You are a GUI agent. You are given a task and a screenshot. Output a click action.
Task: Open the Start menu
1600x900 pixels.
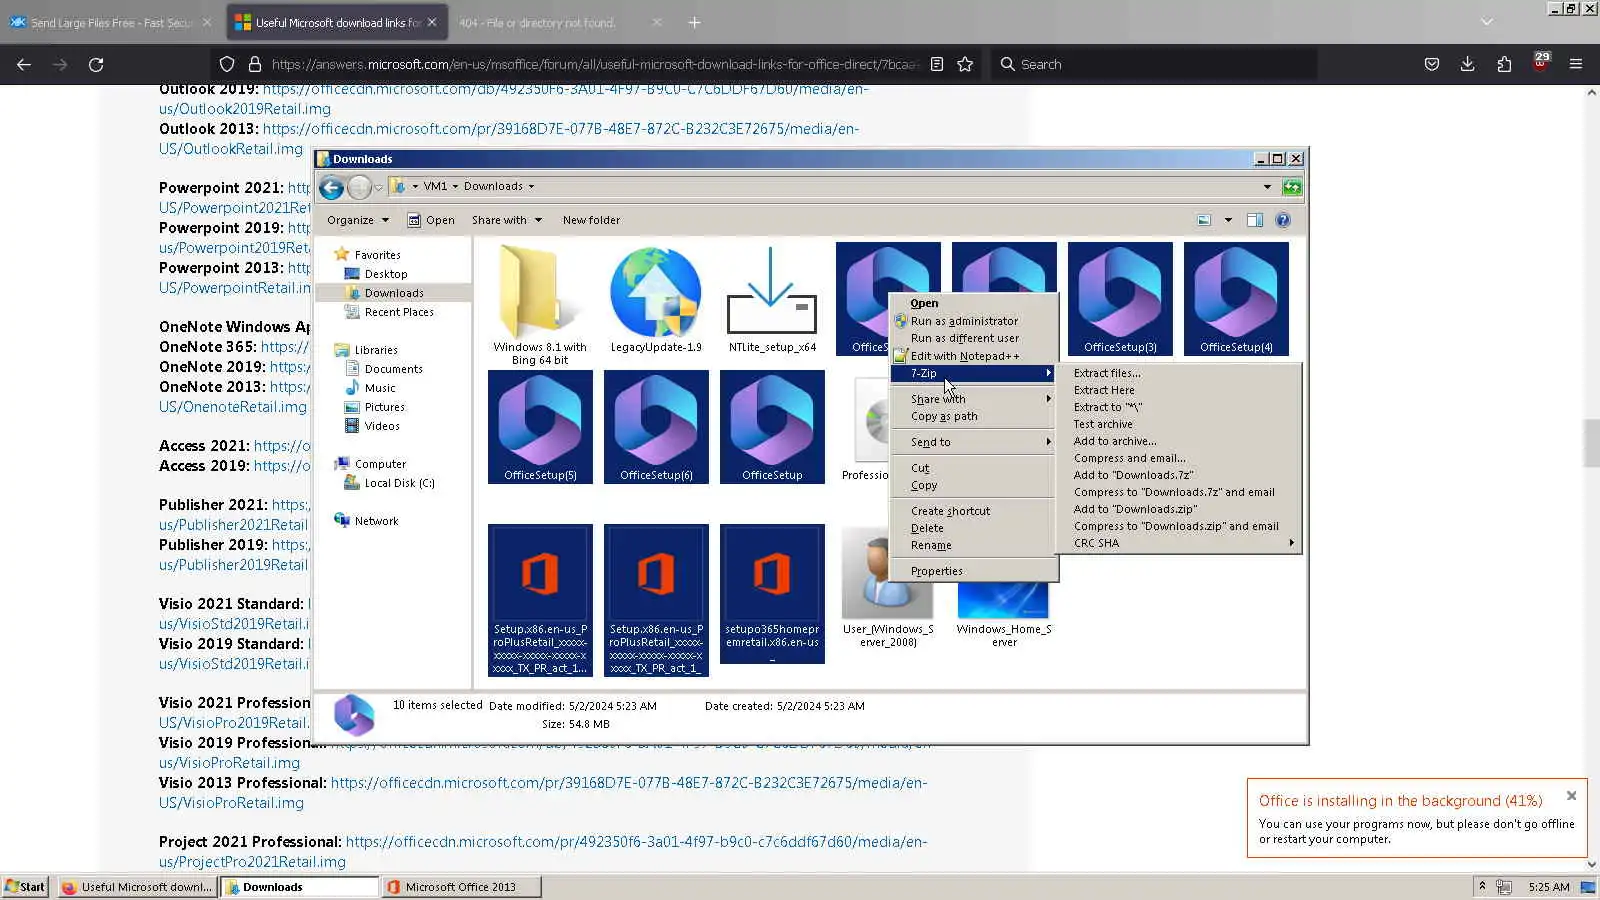[25, 887]
